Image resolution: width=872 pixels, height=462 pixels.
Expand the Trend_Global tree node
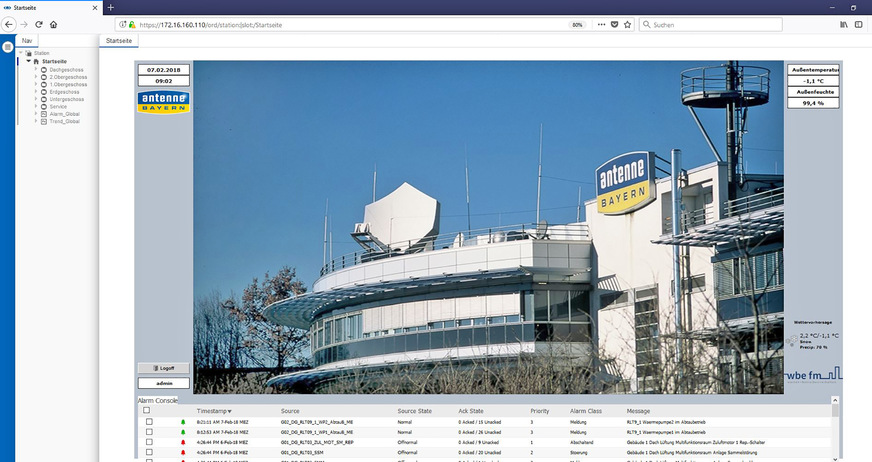(x=36, y=121)
